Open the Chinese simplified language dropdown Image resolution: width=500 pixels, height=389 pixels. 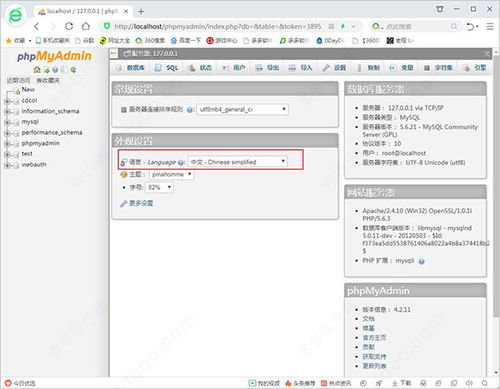click(238, 162)
